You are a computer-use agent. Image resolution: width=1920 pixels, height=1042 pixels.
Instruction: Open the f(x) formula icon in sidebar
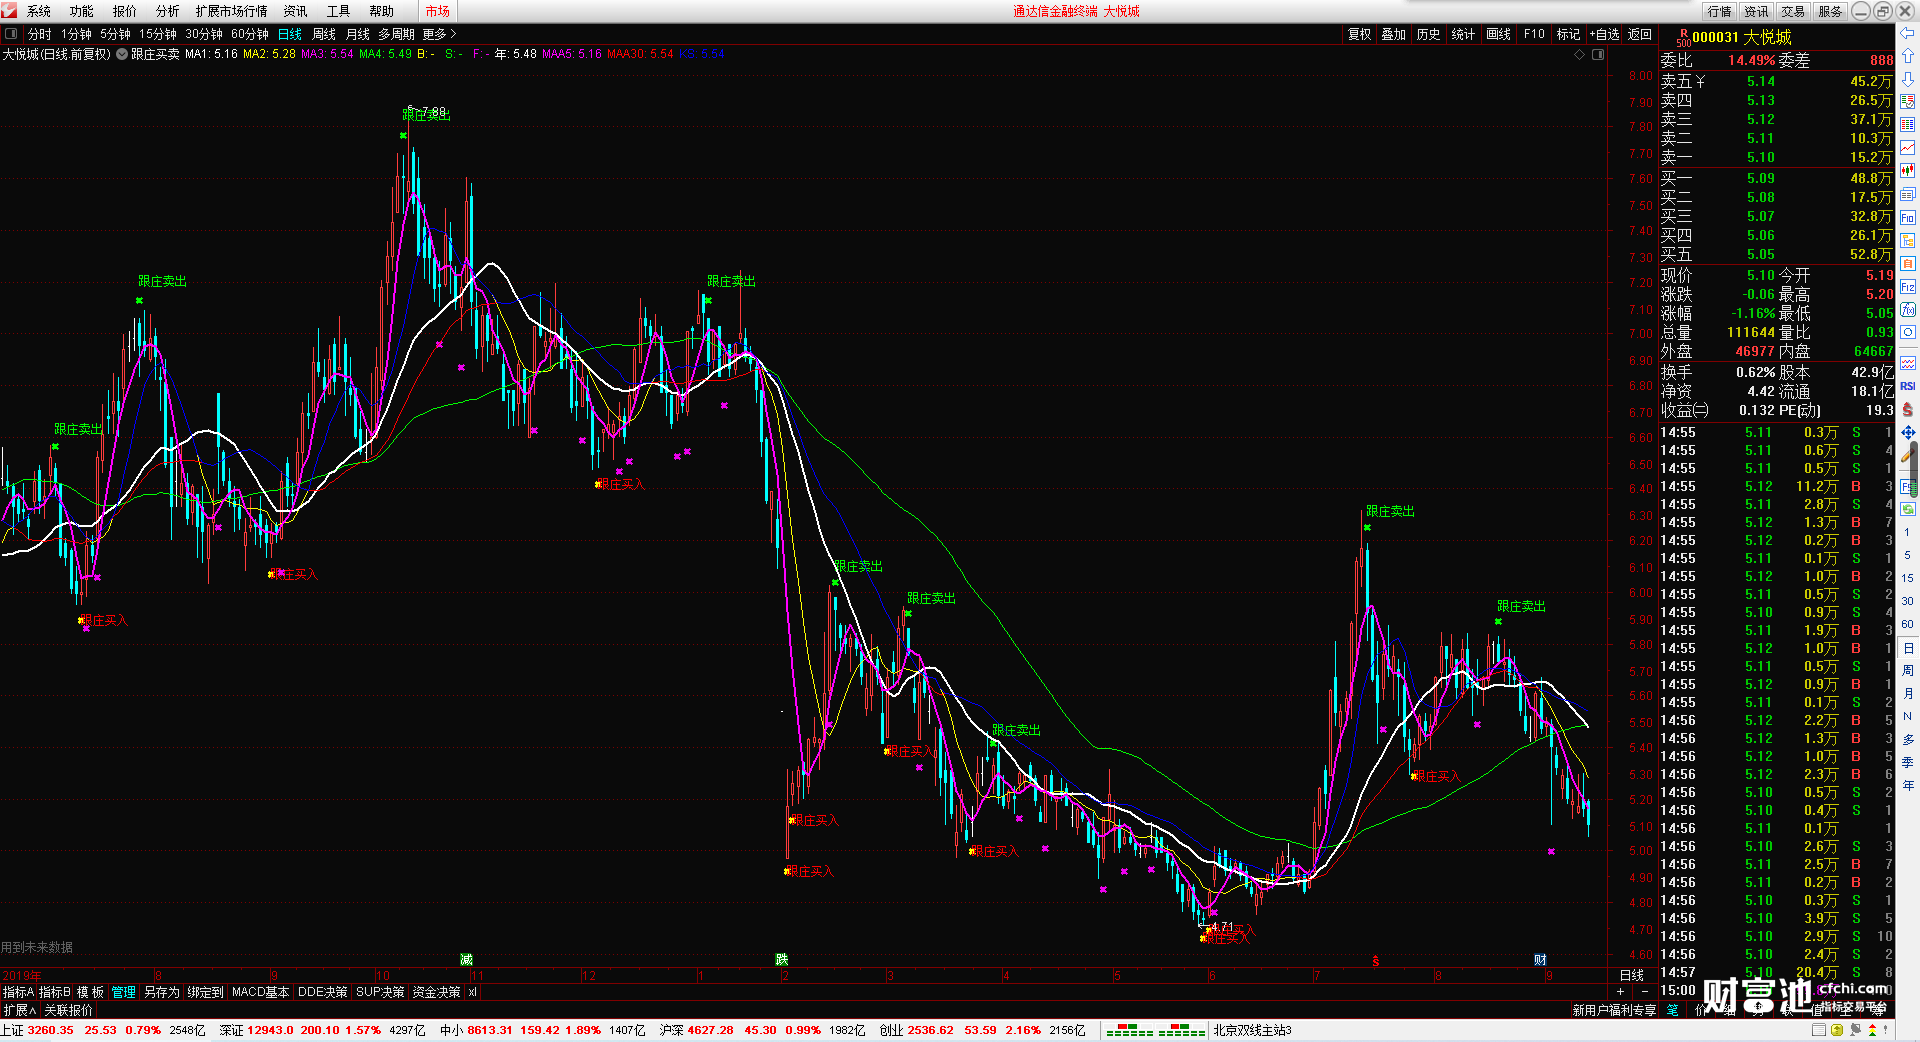[x=1908, y=310]
